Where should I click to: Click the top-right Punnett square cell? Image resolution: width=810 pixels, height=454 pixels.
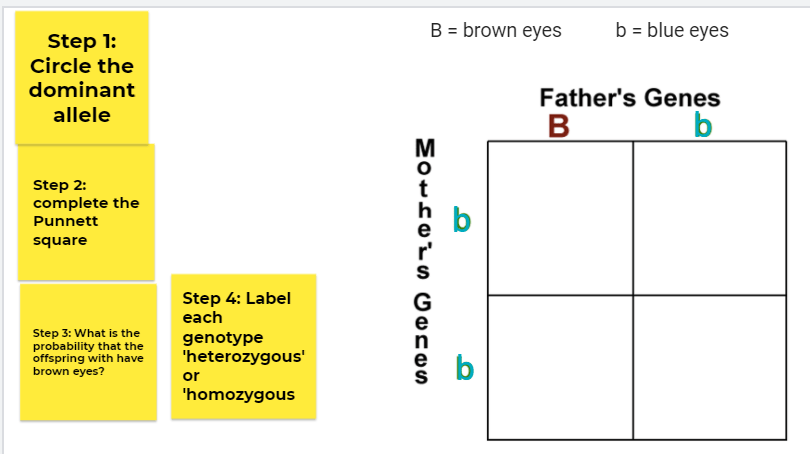[x=709, y=218]
